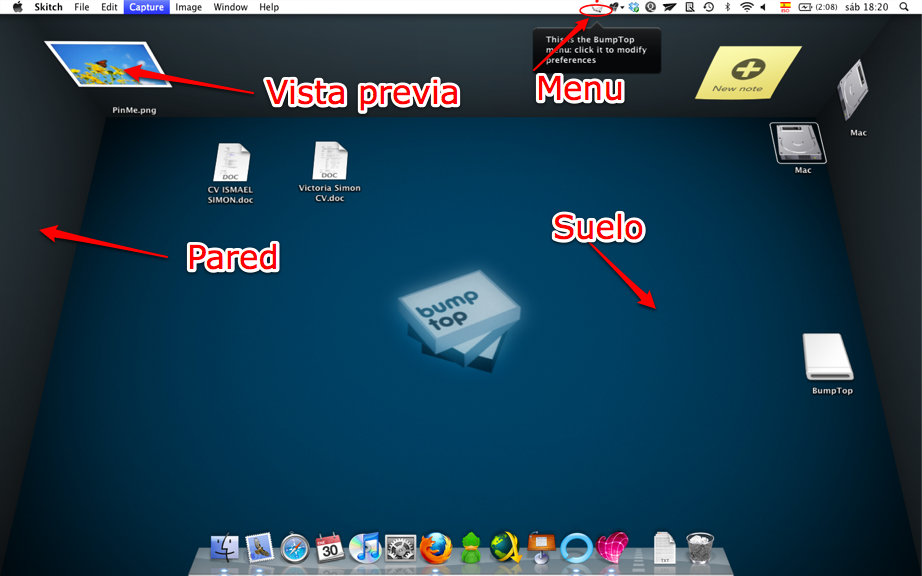Open the Edit menu

[109, 7]
